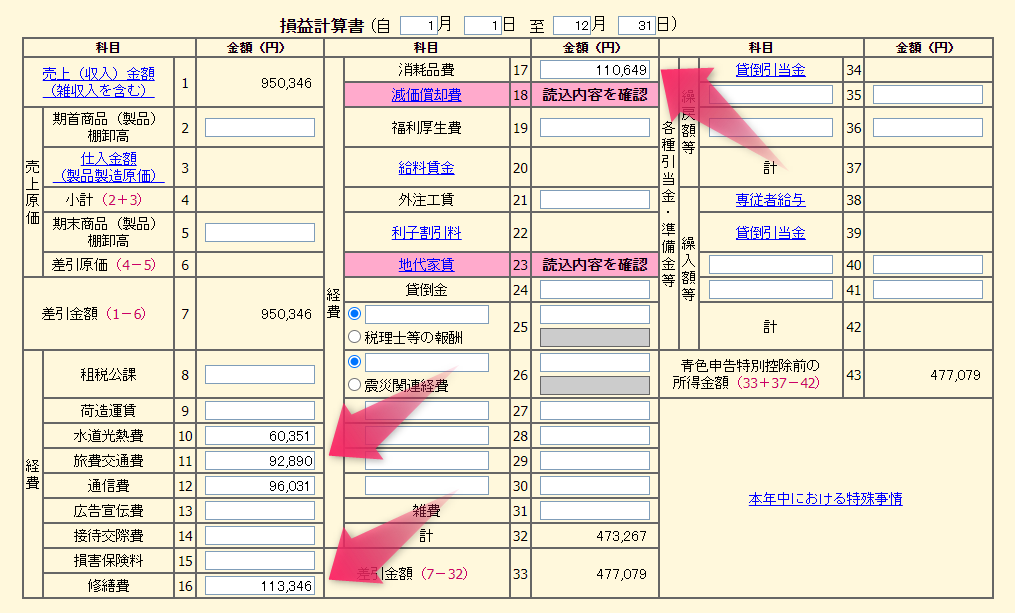
Task: Click the row 36 amount field
Action: pos(928,128)
